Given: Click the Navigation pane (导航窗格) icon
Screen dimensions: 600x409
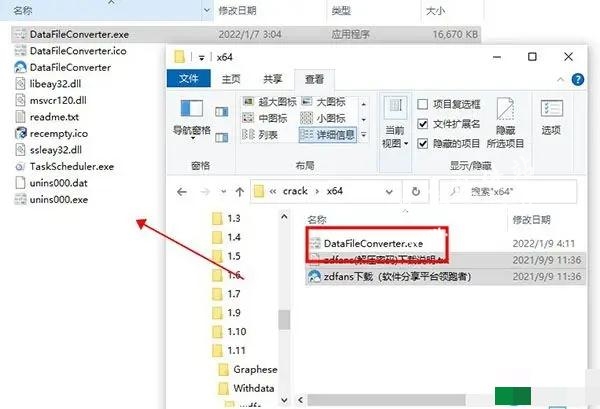Looking at the screenshot, I should click(x=192, y=108).
